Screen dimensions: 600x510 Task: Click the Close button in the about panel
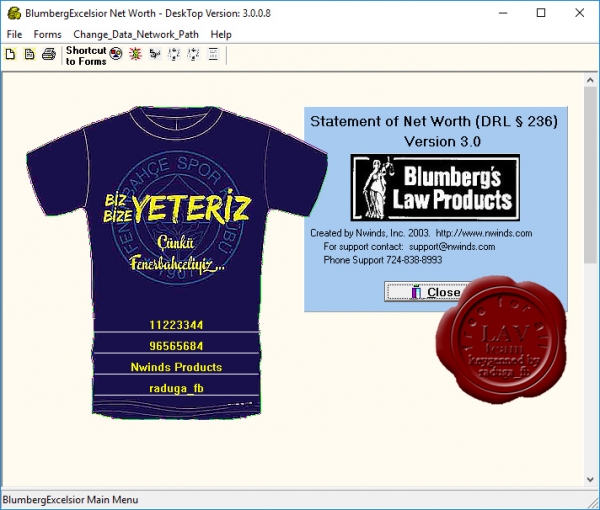(426, 292)
